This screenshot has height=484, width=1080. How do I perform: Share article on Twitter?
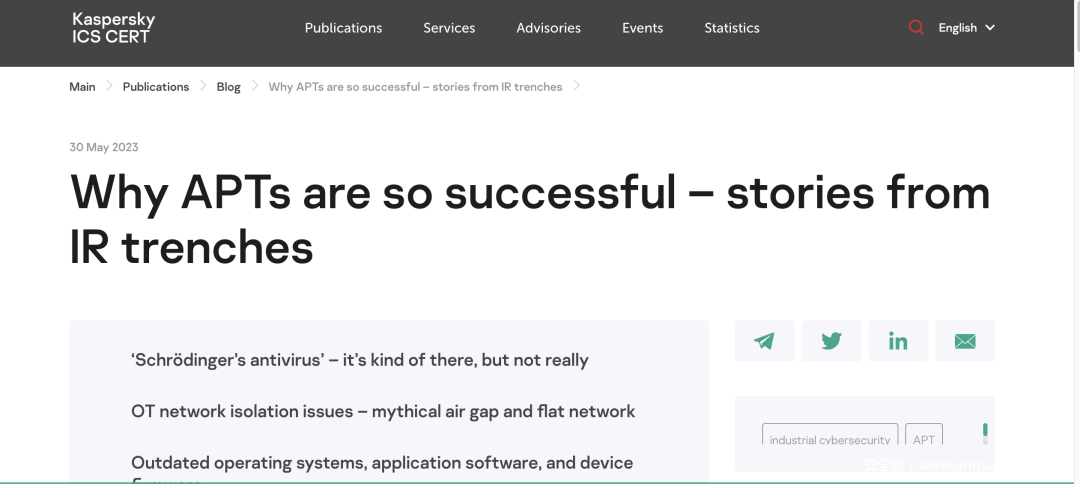pyautogui.click(x=831, y=341)
